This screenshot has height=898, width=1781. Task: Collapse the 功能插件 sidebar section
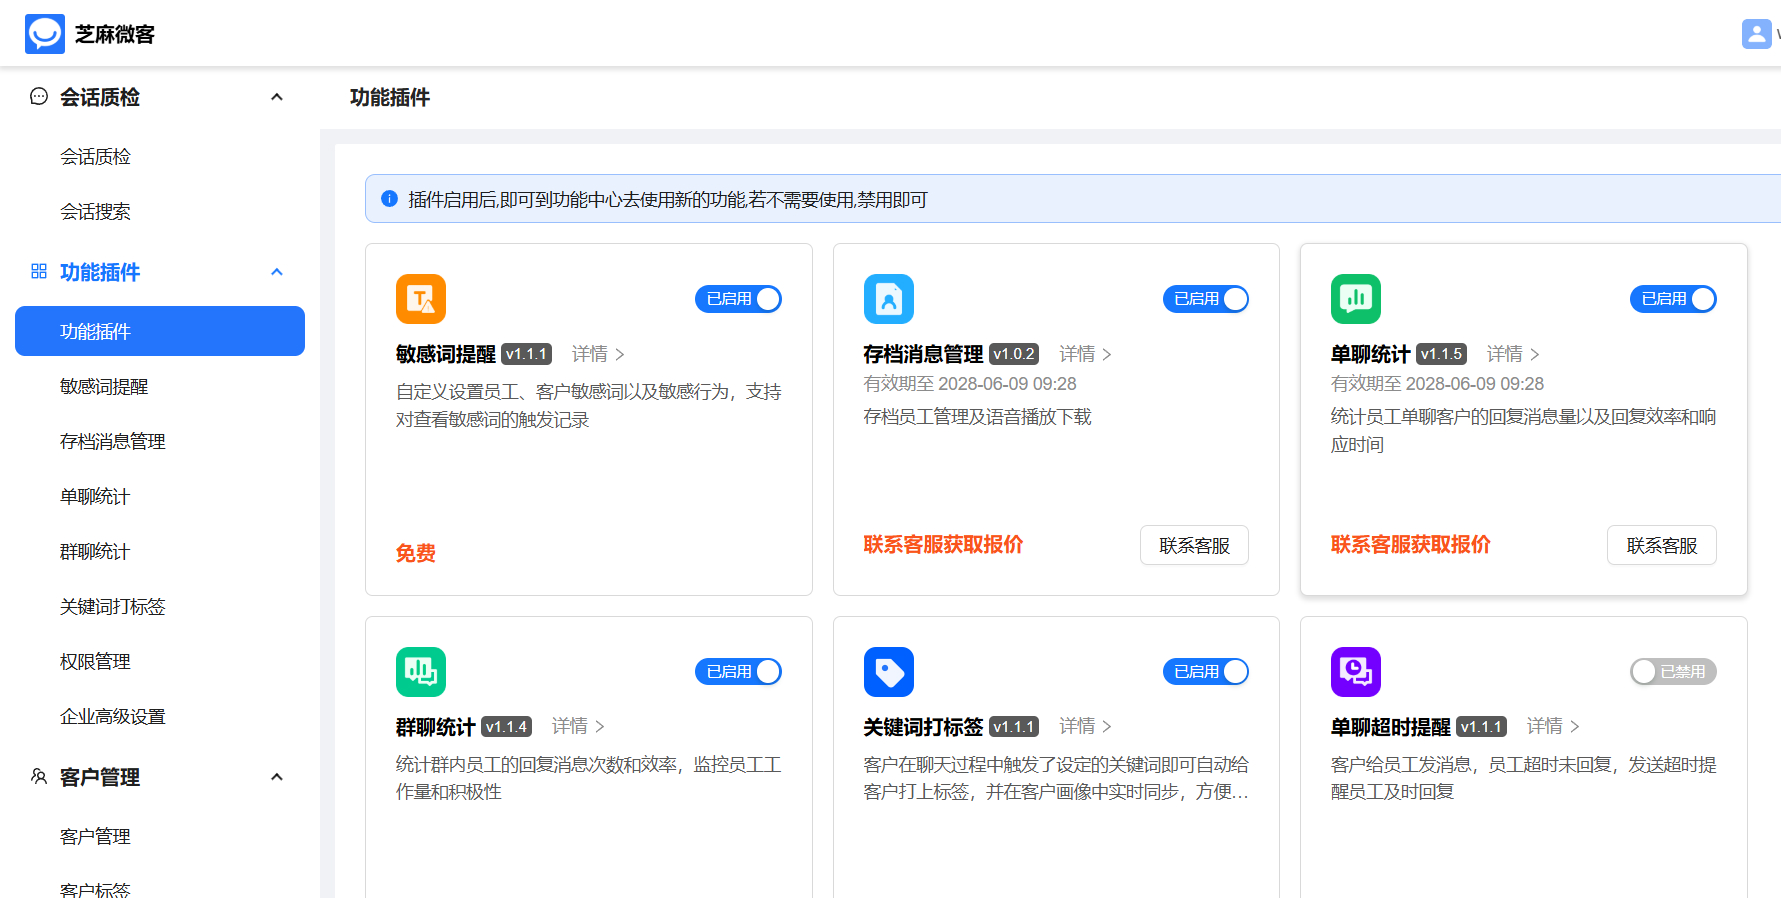tap(277, 272)
